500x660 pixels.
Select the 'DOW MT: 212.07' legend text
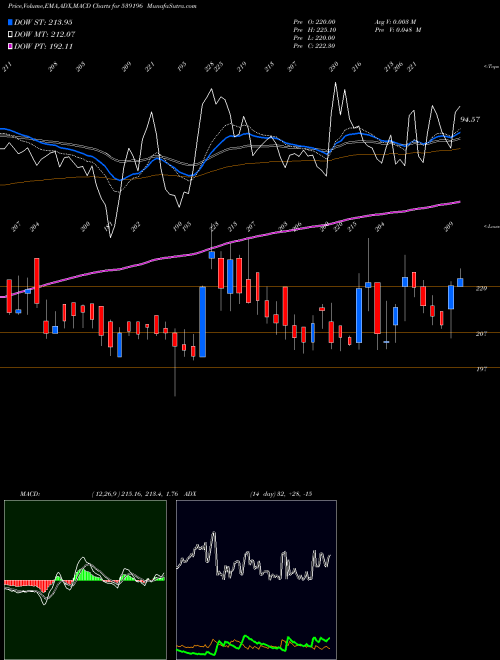pyautogui.click(x=45, y=35)
